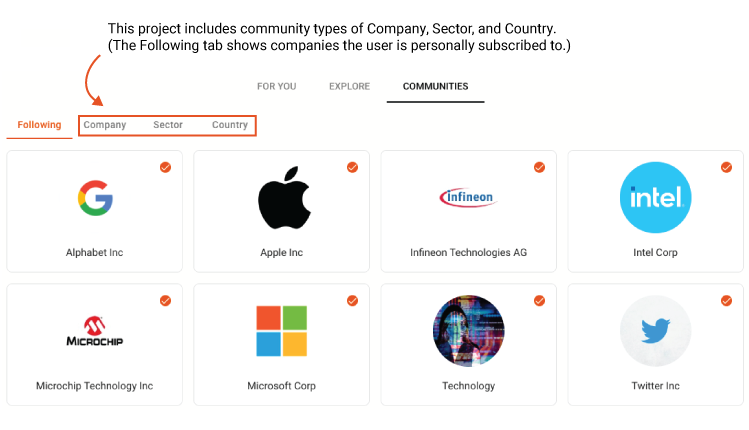Toggle the checkmark on Intel Corp card
Image resolution: width=749 pixels, height=430 pixels.
click(727, 167)
